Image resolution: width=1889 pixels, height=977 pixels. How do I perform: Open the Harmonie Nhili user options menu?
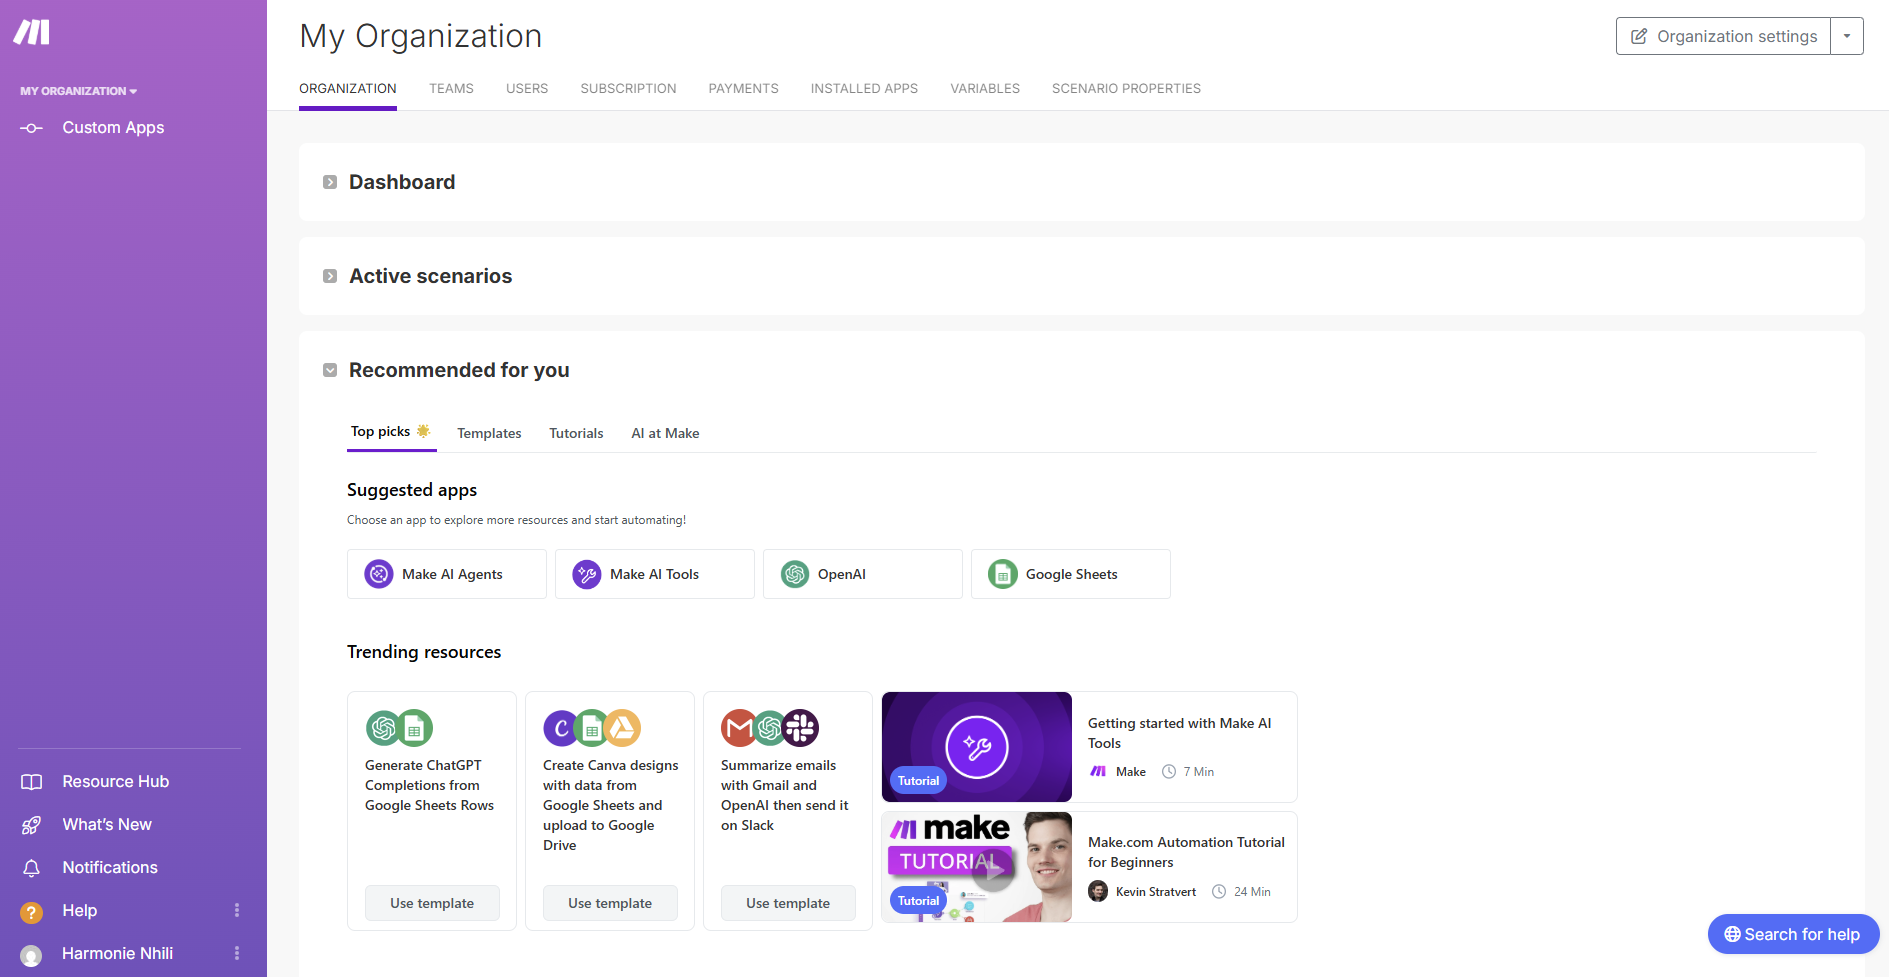(x=237, y=953)
